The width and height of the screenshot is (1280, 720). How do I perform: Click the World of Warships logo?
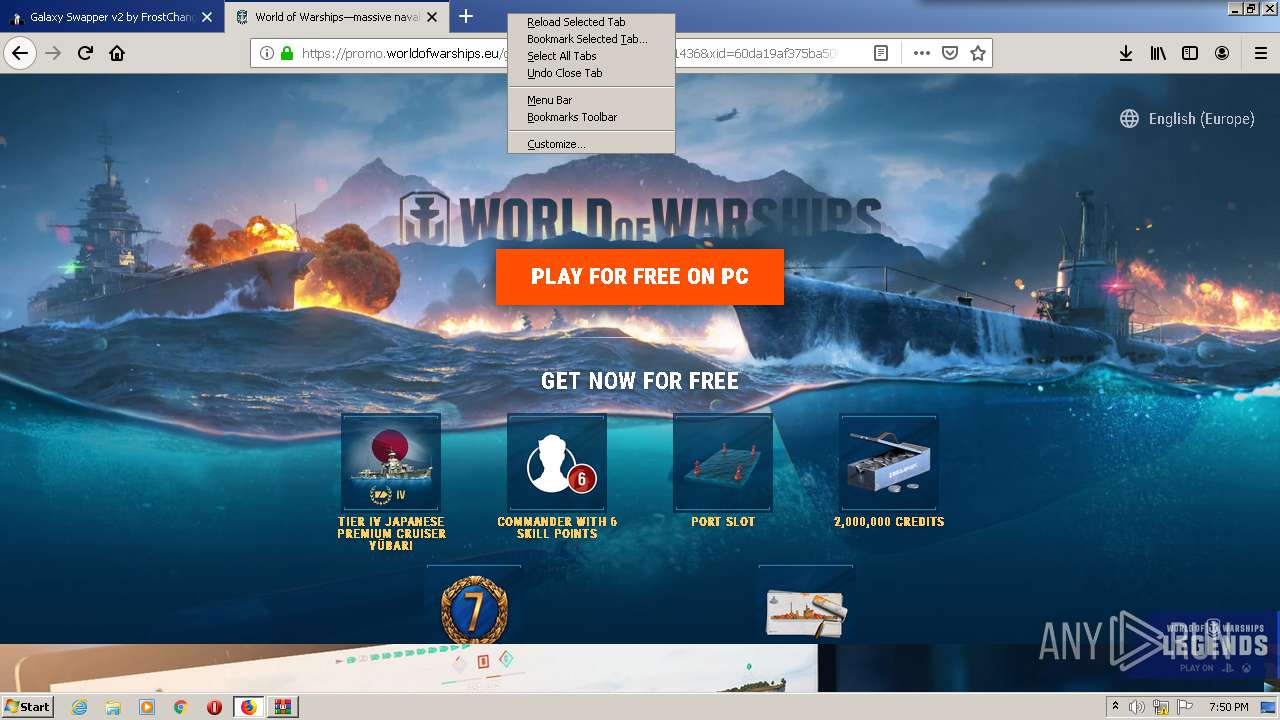[640, 218]
